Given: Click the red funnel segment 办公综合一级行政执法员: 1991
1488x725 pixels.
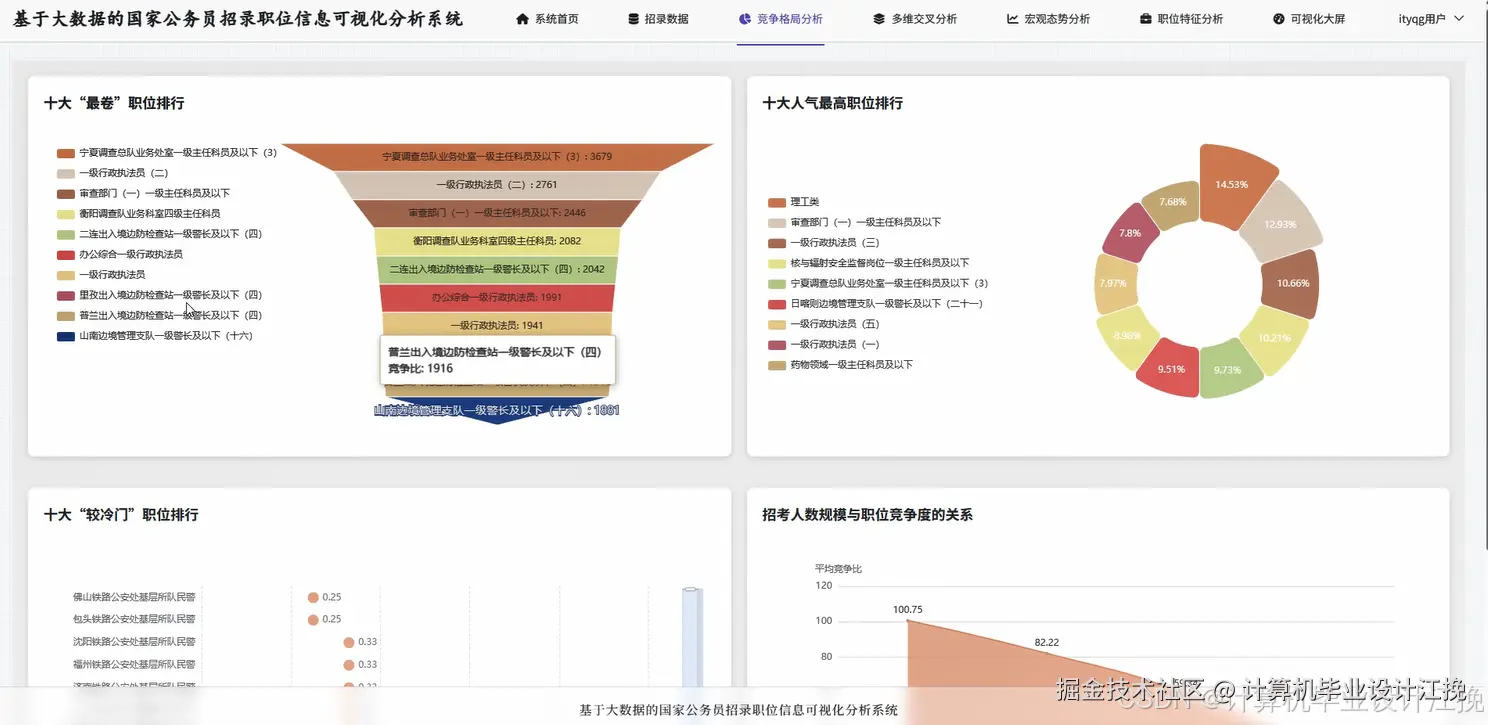Looking at the screenshot, I should point(497,297).
